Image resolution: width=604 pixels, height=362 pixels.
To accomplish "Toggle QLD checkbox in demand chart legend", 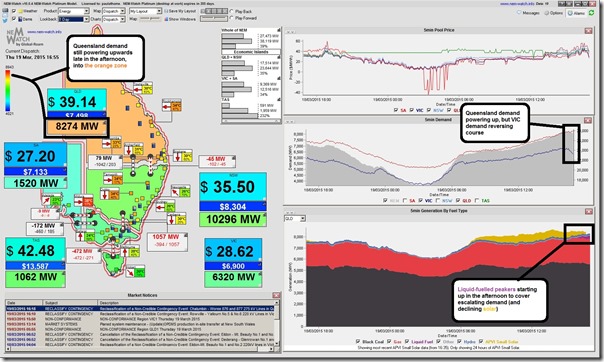I will [458, 200].
